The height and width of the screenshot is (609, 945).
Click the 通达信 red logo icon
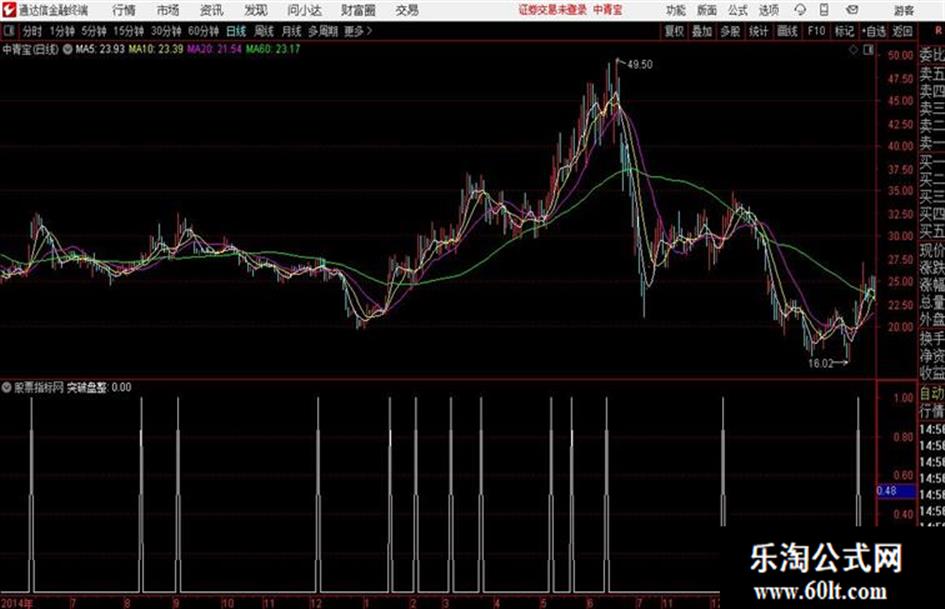[x=8, y=10]
